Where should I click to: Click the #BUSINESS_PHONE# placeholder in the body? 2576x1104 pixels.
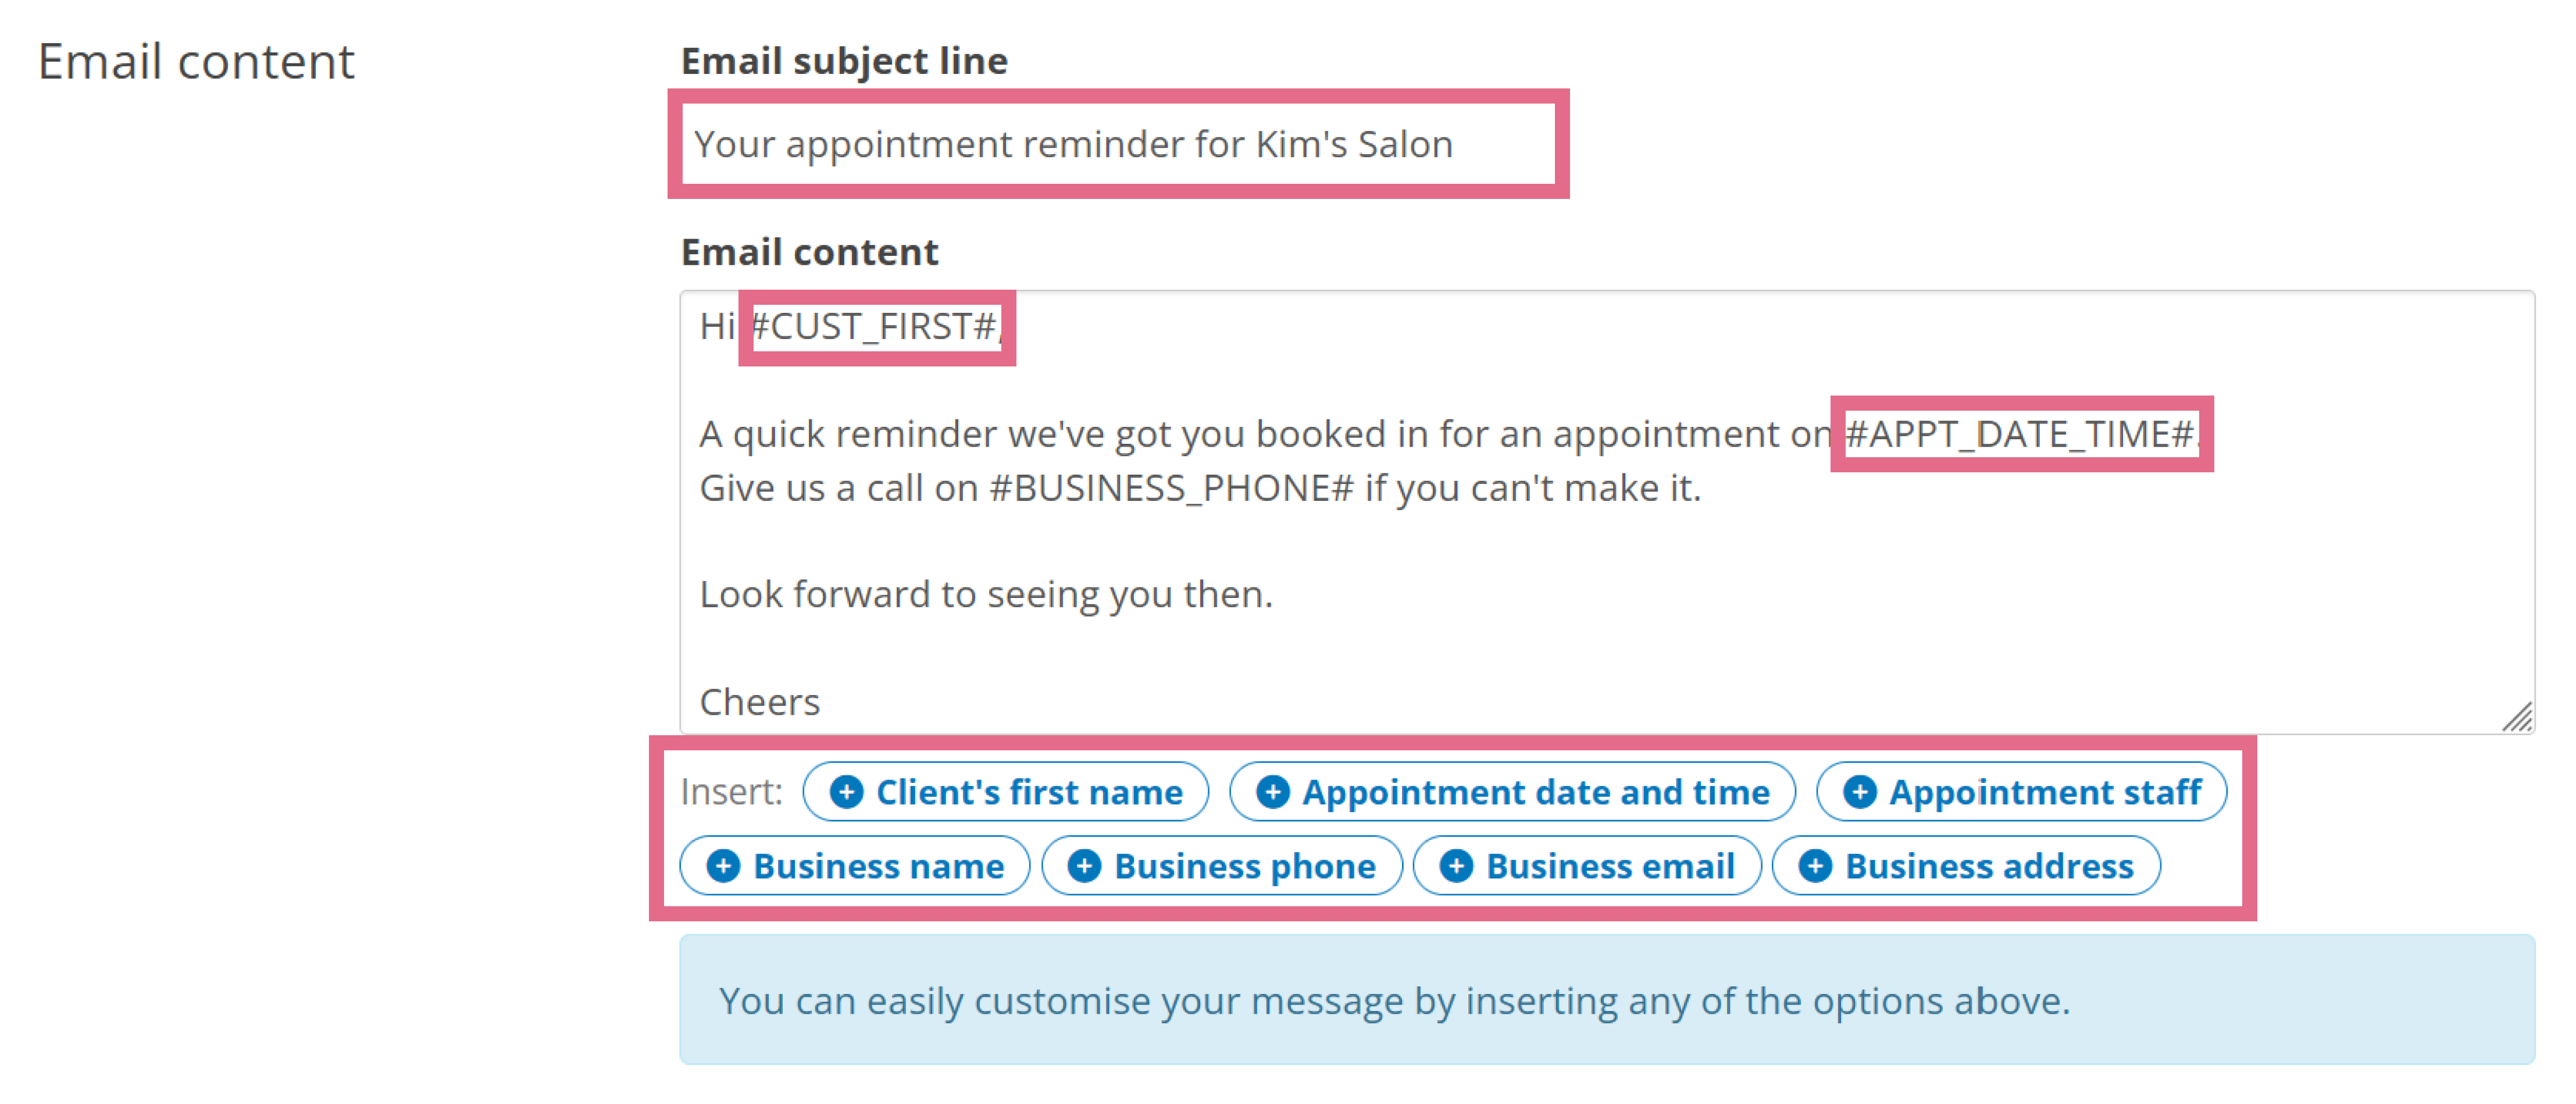coord(1171,488)
